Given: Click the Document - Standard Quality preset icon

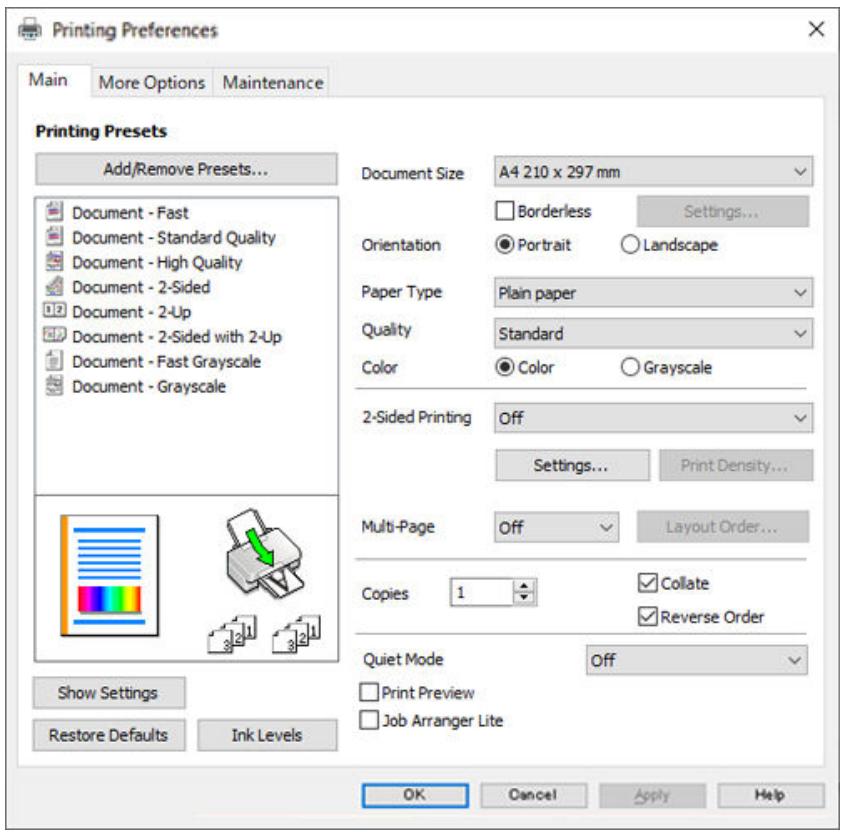Looking at the screenshot, I should [x=54, y=236].
